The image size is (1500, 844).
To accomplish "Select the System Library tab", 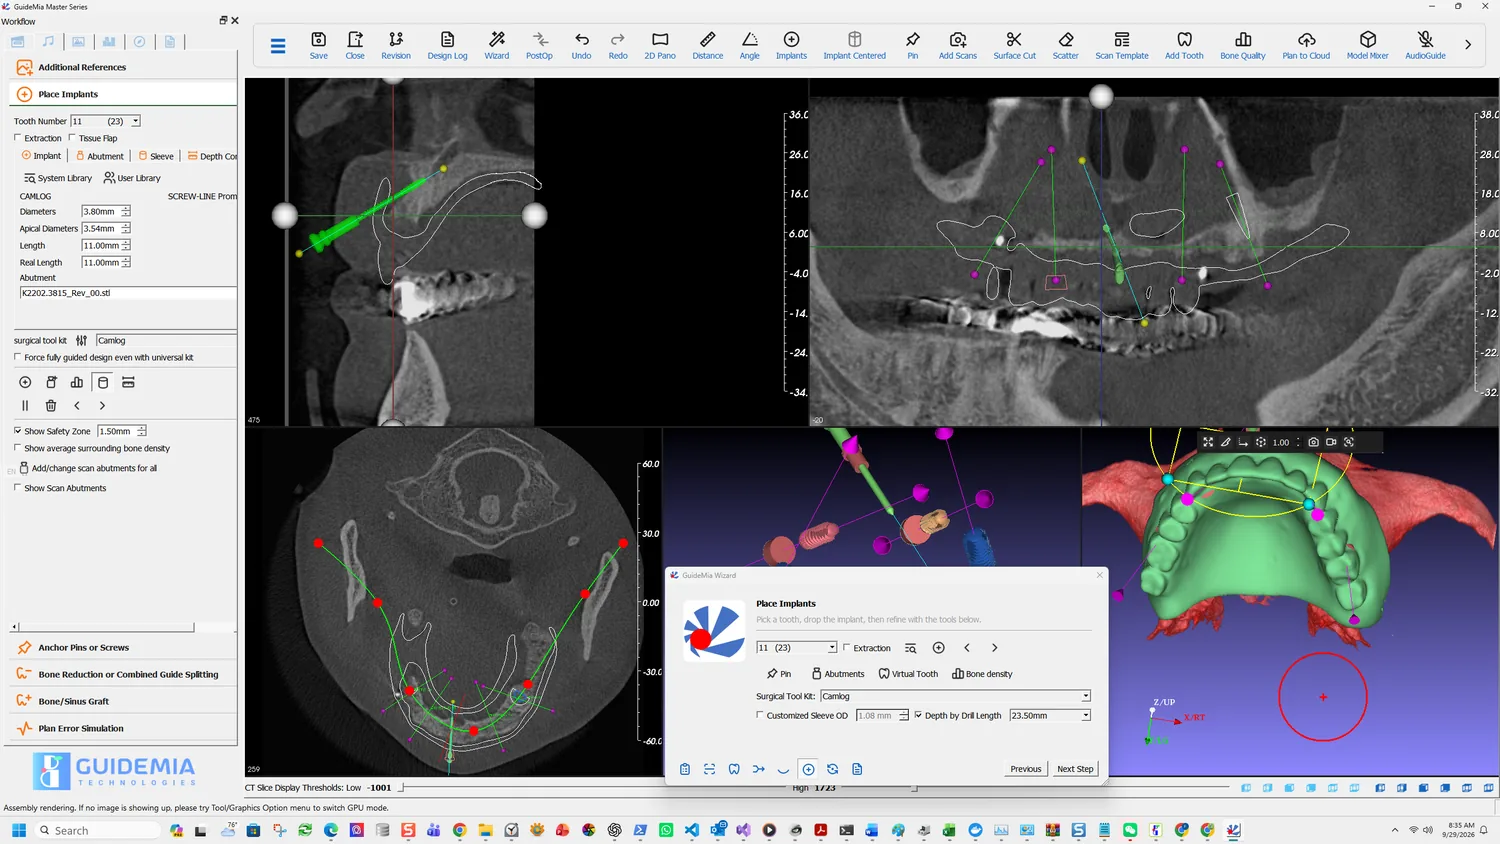I will 58,178.
